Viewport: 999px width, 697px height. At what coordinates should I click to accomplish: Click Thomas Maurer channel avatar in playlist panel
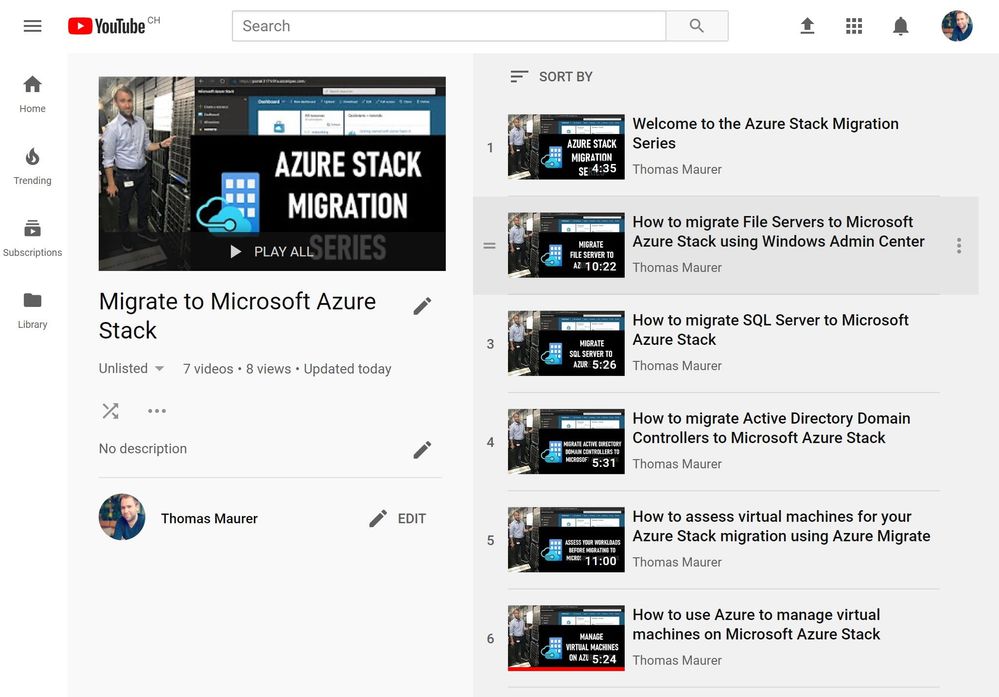(x=122, y=517)
